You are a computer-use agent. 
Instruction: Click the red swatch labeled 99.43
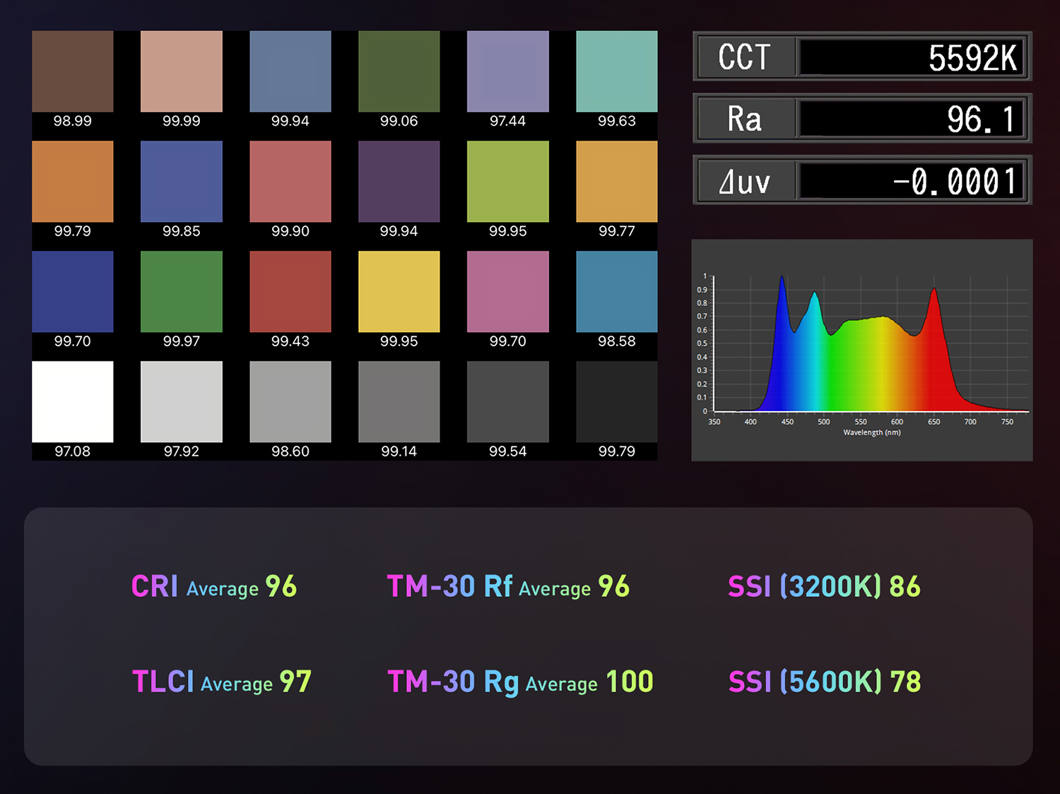click(x=290, y=291)
